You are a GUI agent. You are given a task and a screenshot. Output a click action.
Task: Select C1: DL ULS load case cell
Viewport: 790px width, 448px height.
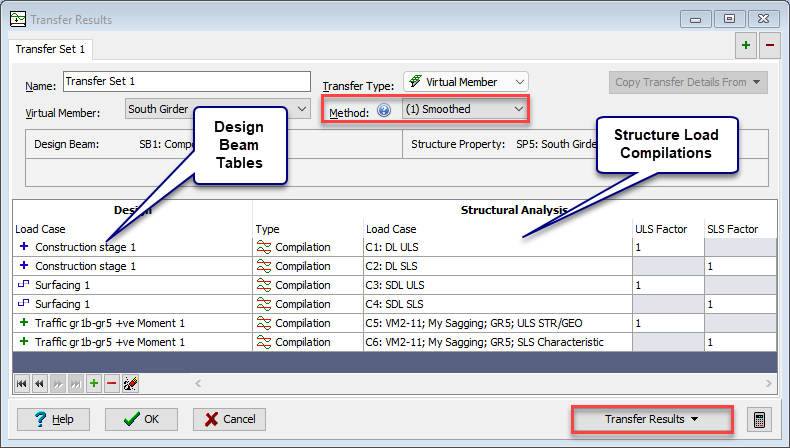coord(498,247)
